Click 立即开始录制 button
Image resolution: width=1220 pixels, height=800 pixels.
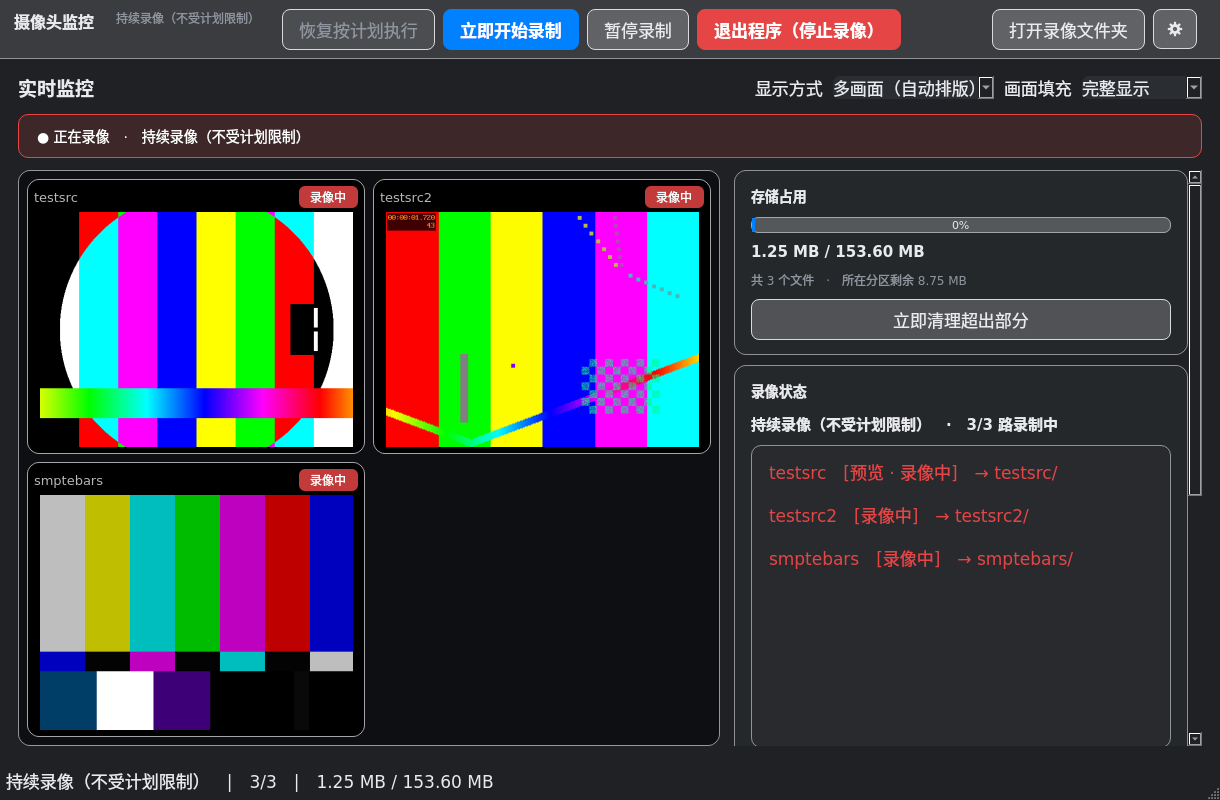(x=511, y=30)
